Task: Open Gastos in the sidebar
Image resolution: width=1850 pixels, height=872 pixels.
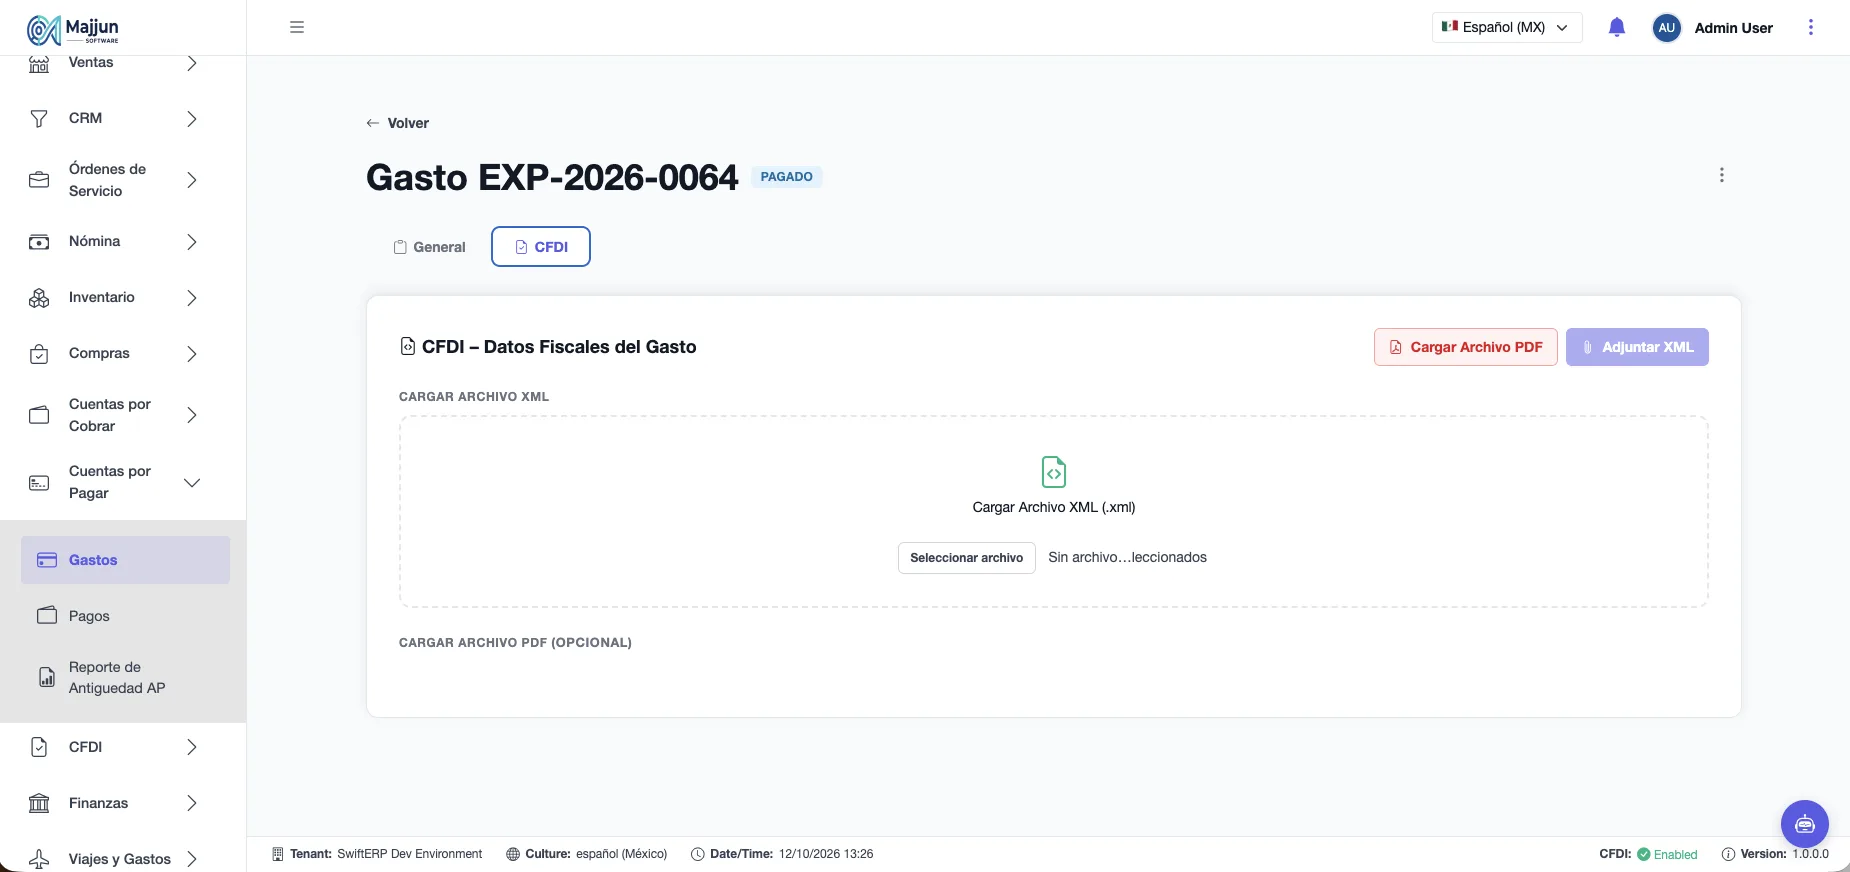Action: [125, 560]
